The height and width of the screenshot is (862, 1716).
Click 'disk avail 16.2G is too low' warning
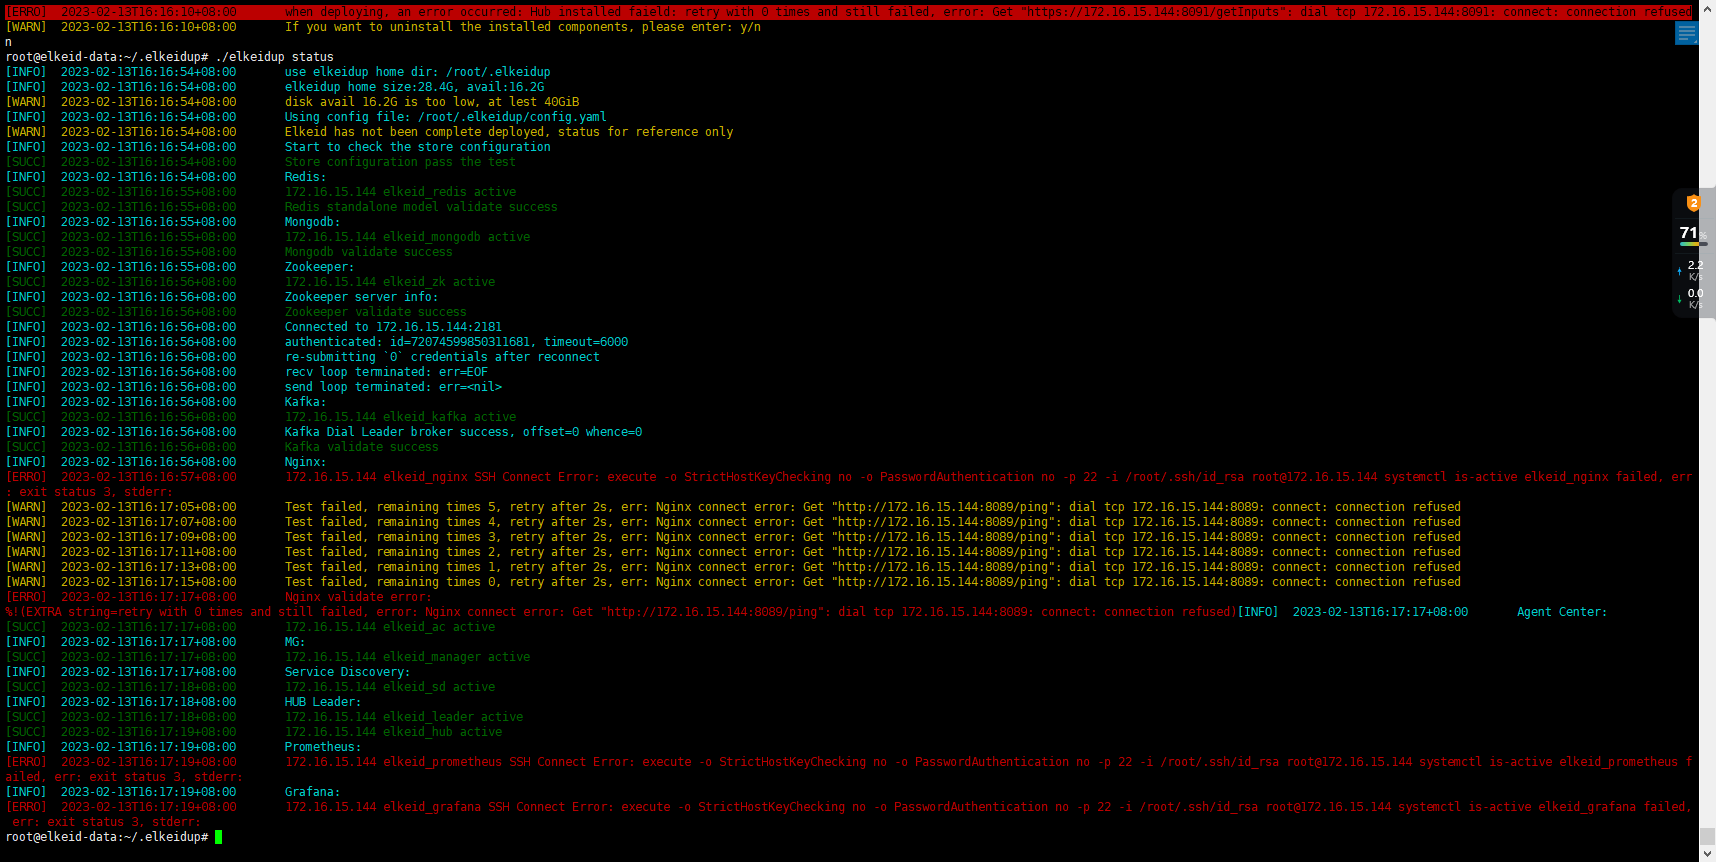(432, 102)
